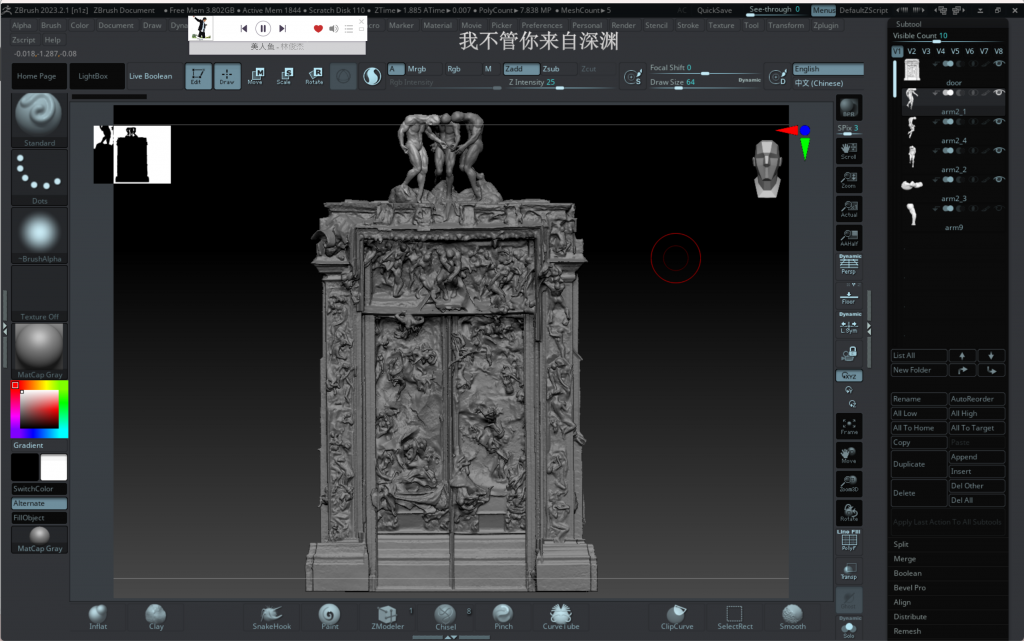Open the Zplugin menu

(826, 26)
